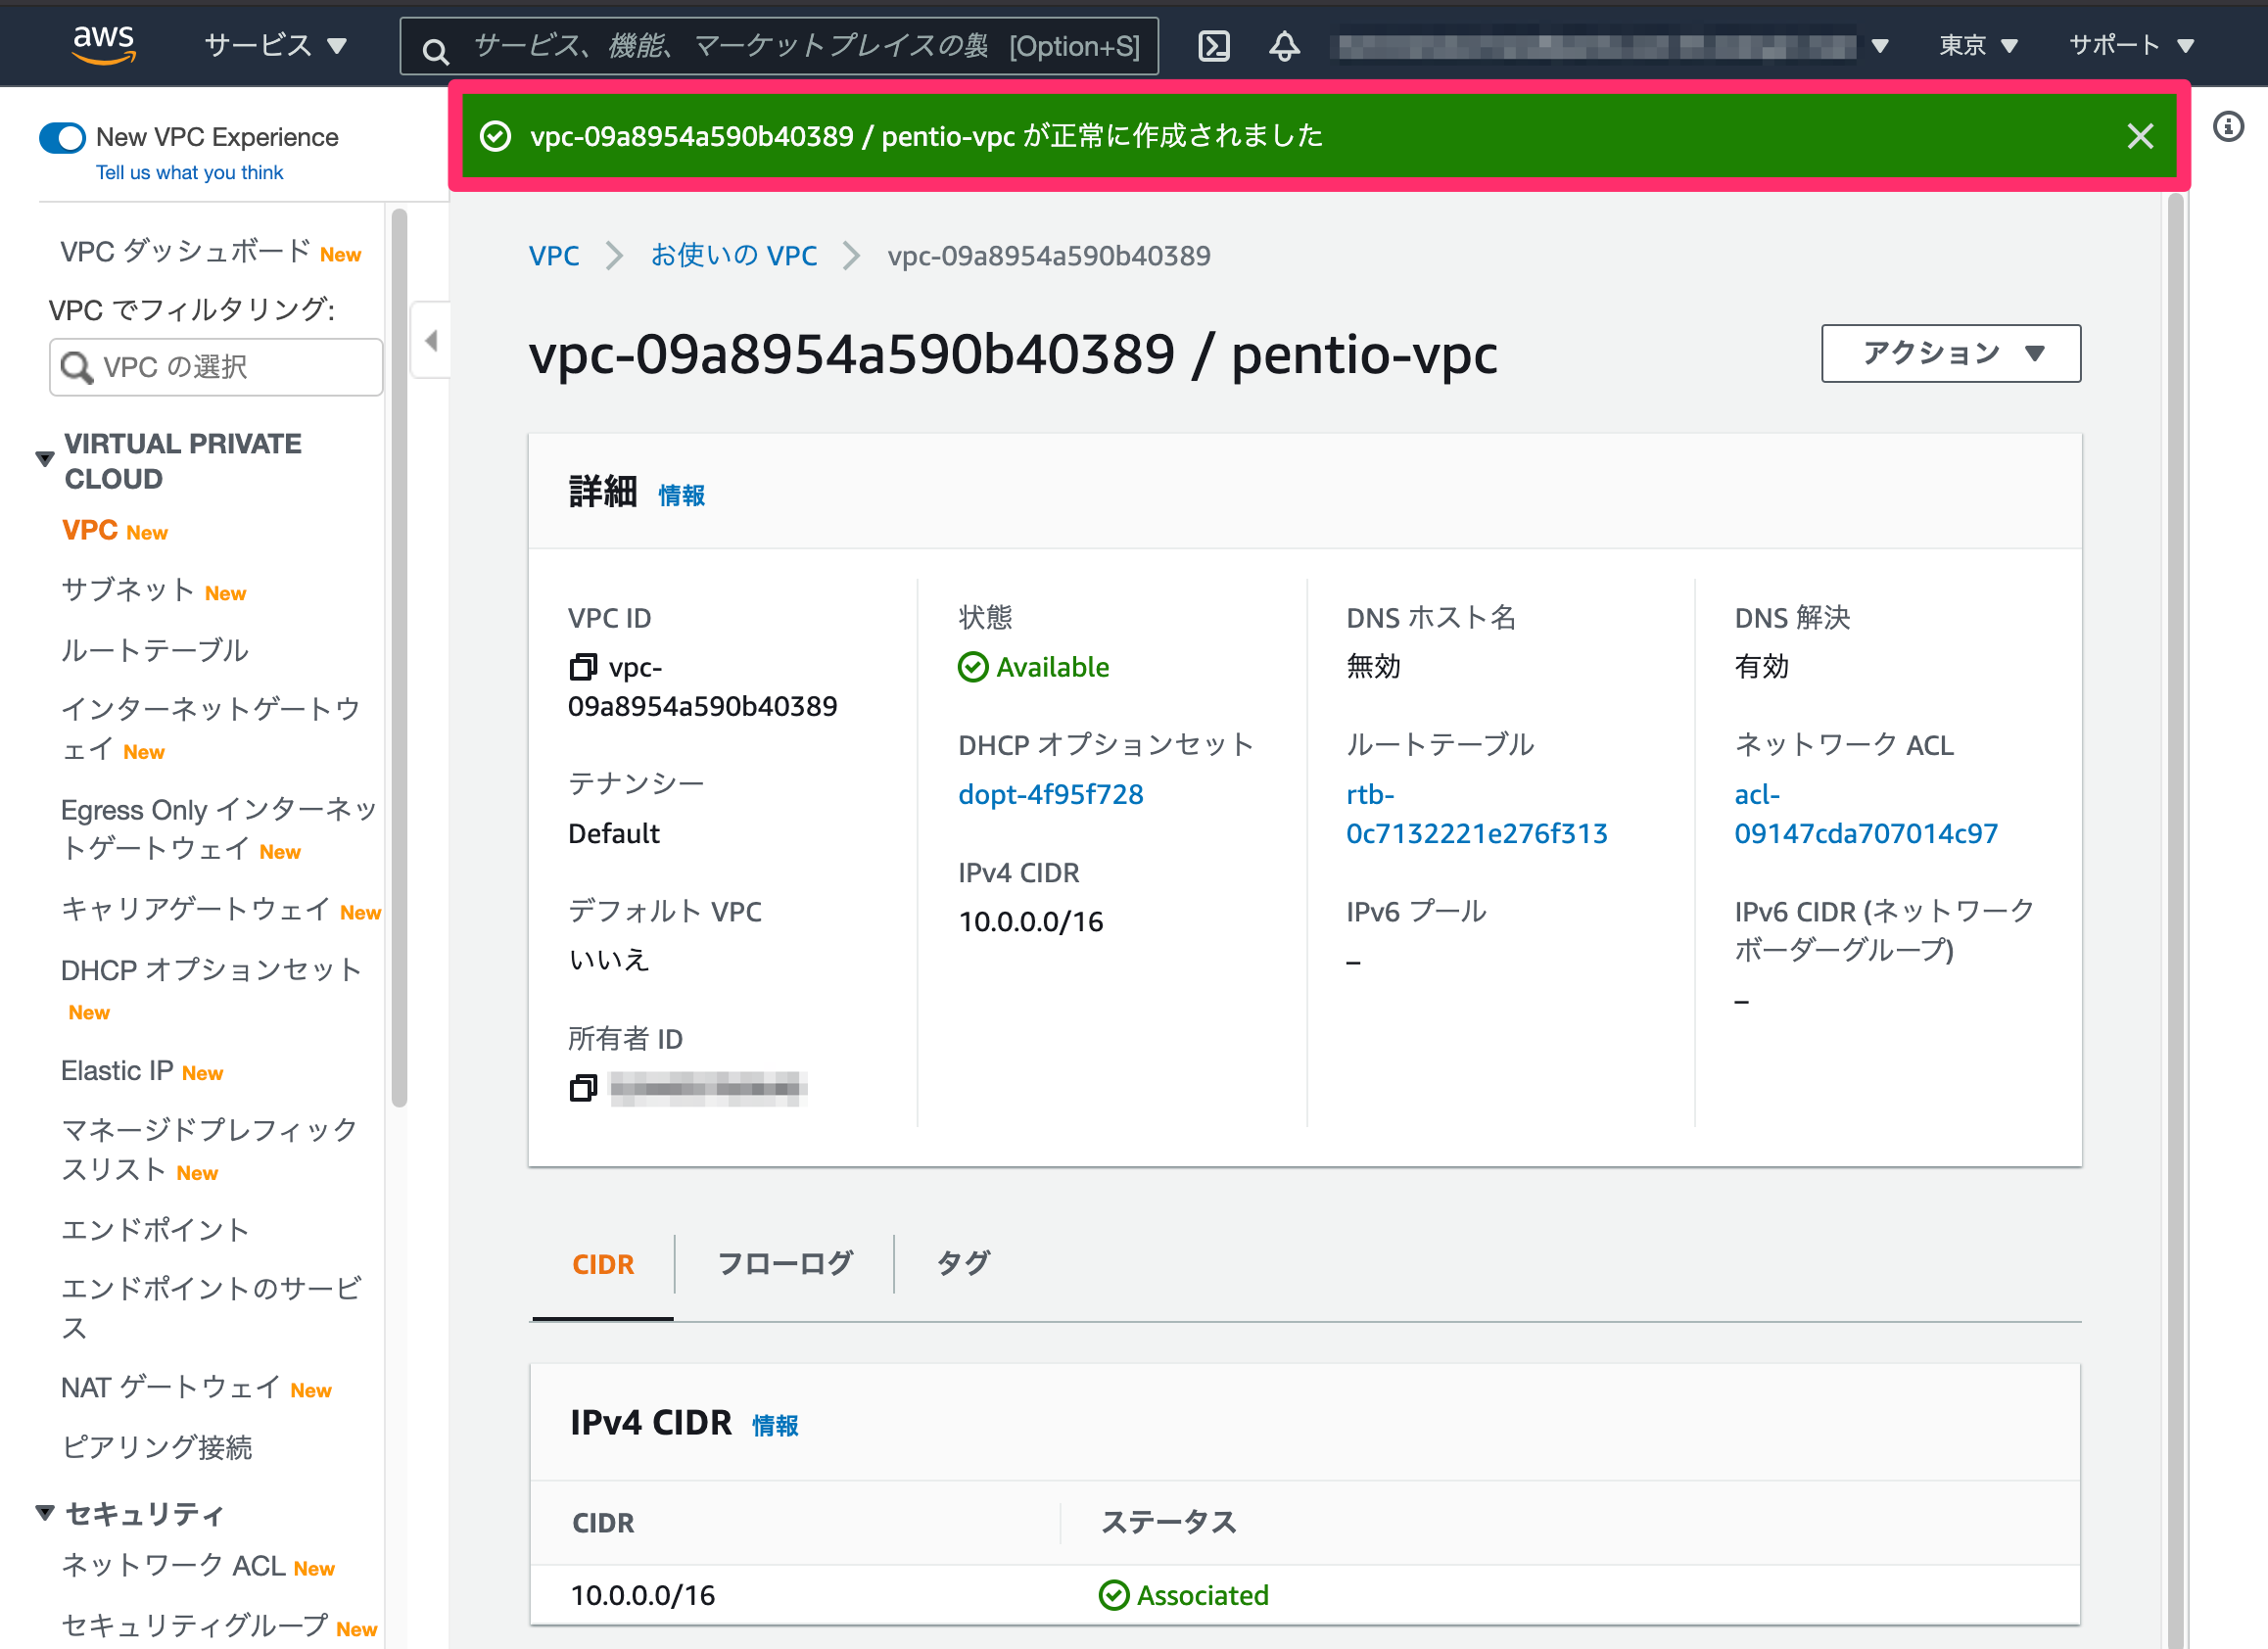2268x1649 pixels.
Task: Open the blurred account name dropdown
Action: (x=1612, y=46)
